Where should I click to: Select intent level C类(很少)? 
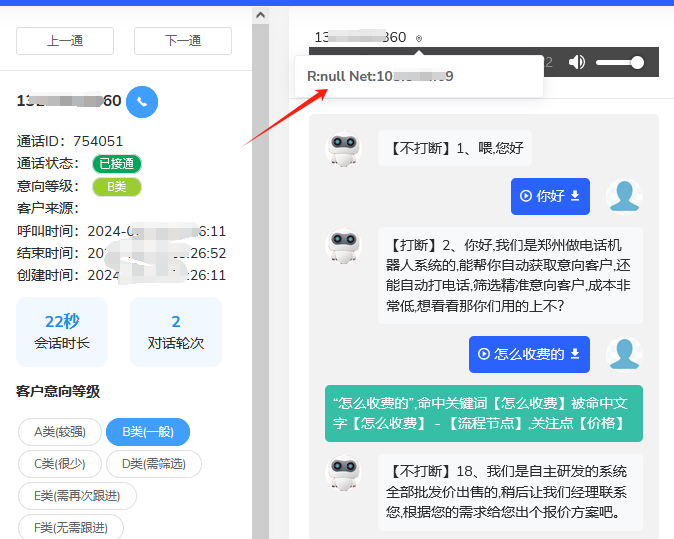click(60, 464)
